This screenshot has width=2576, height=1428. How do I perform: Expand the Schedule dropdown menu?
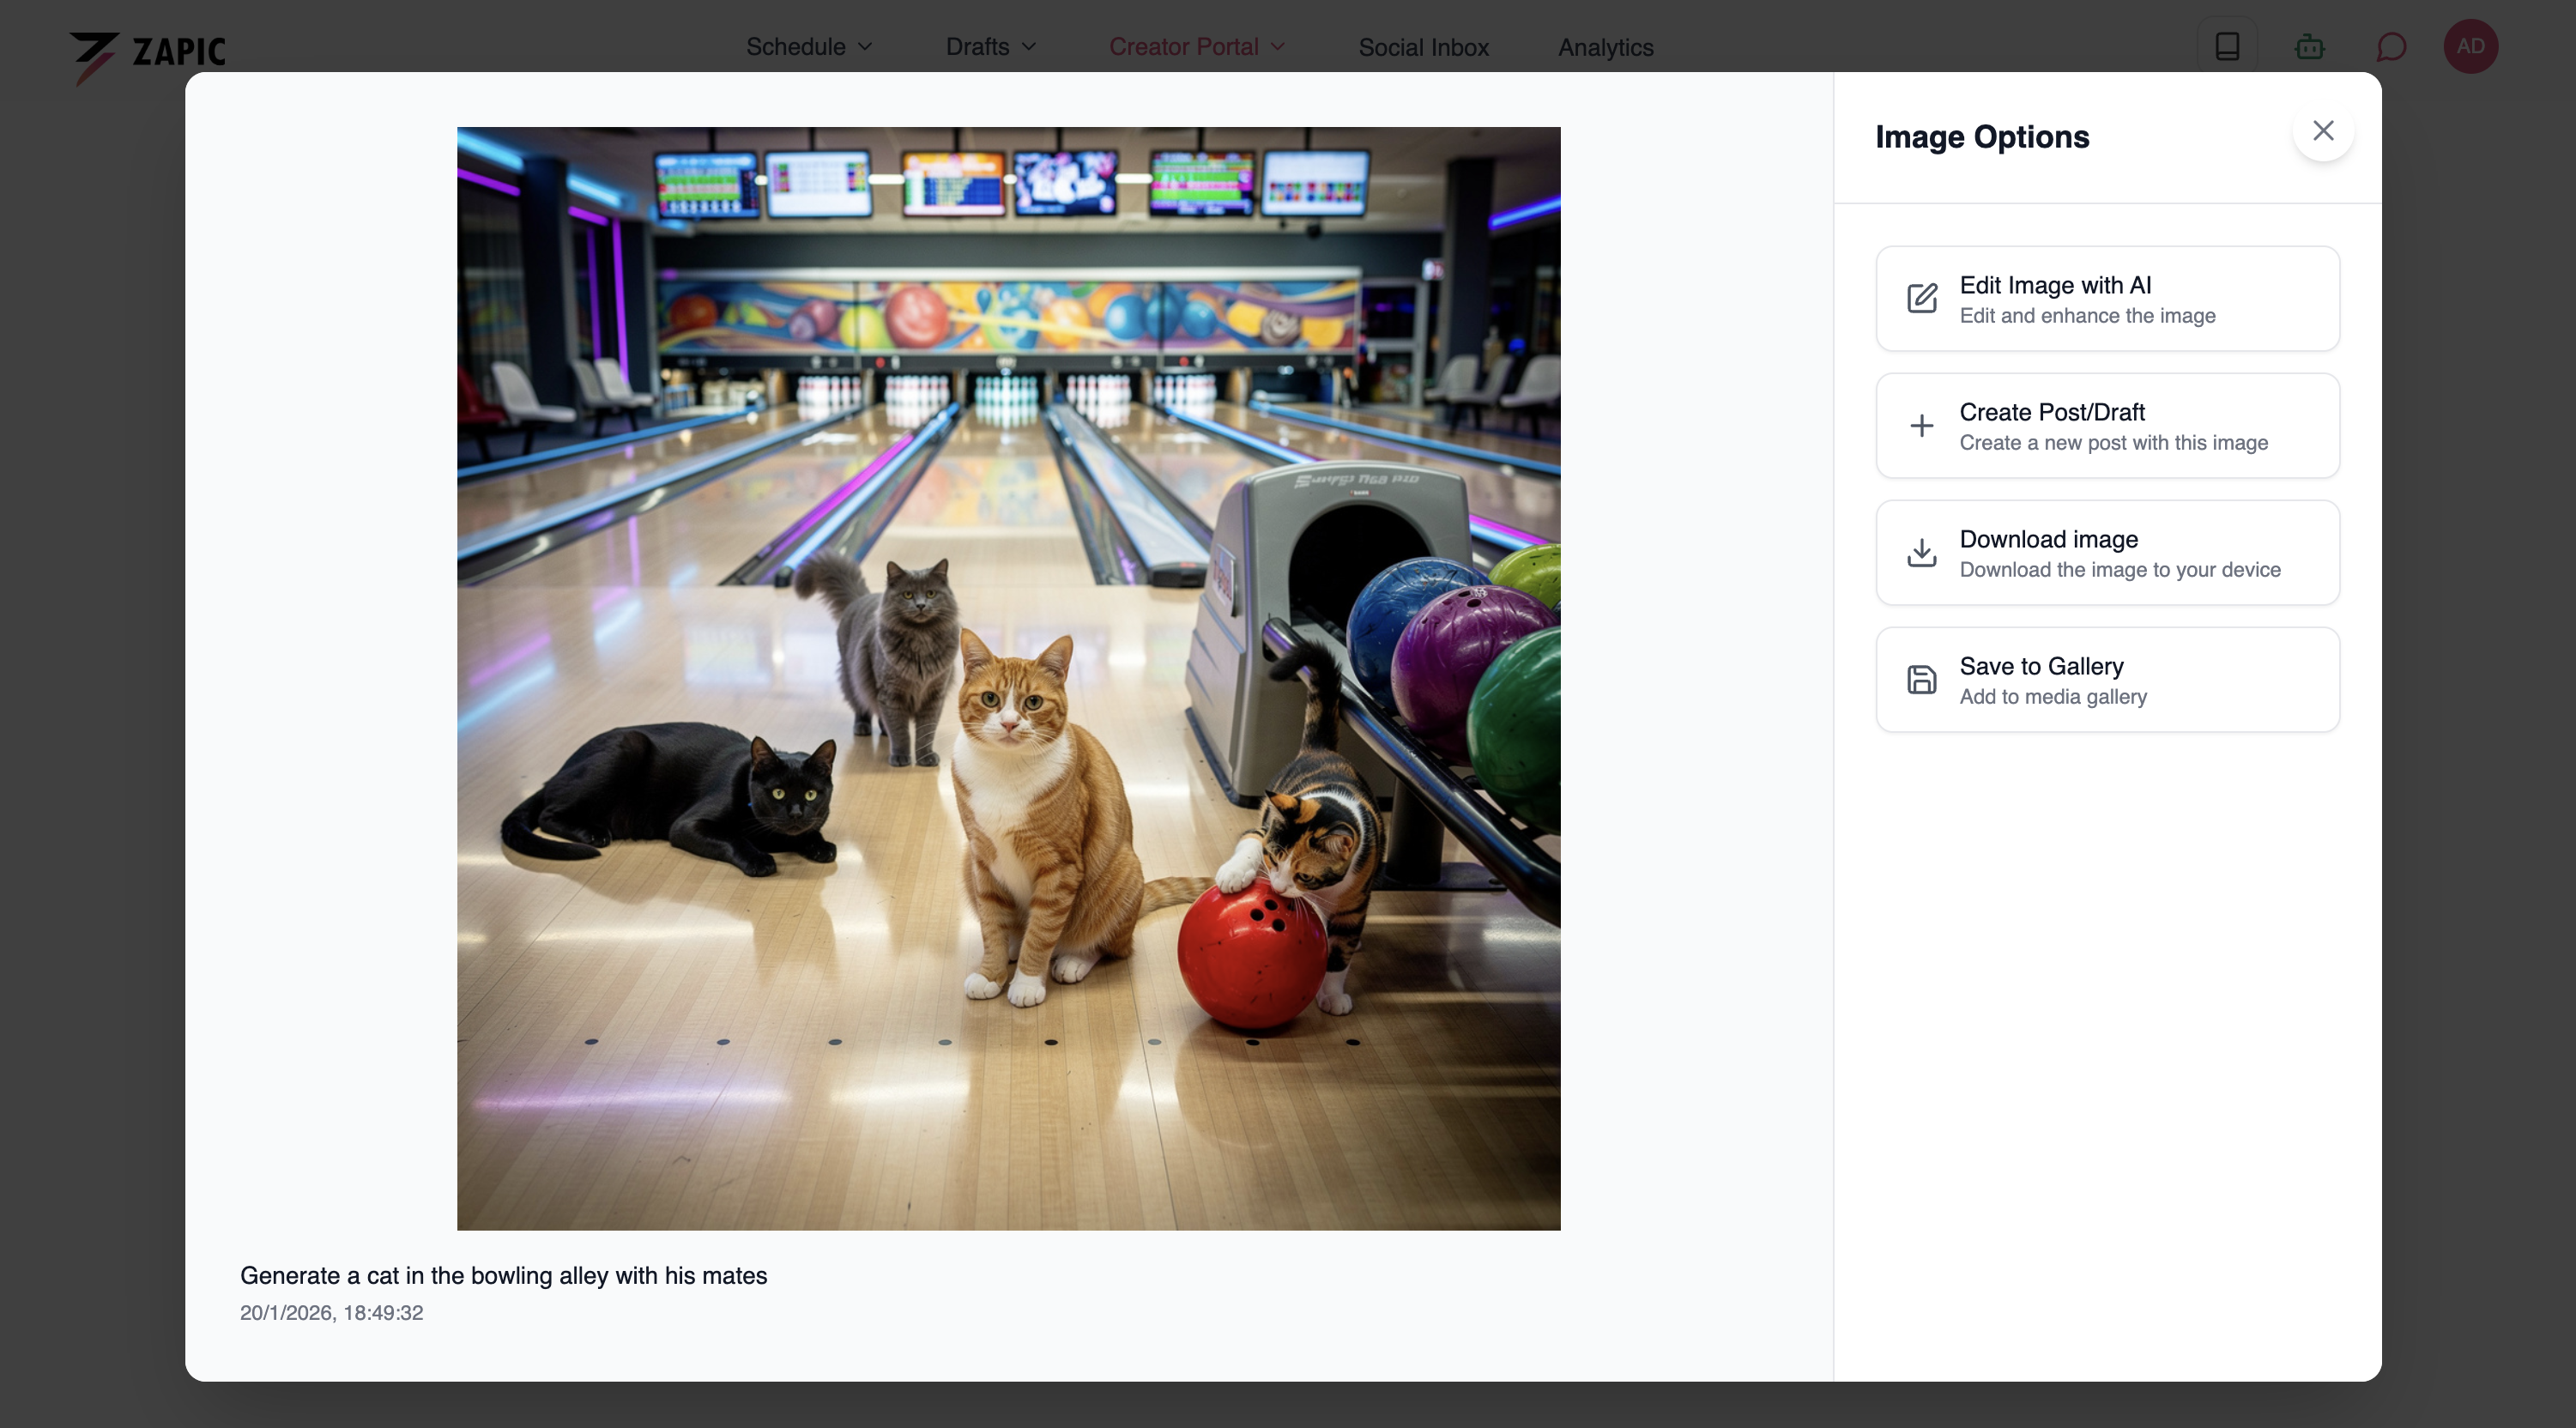pos(808,47)
